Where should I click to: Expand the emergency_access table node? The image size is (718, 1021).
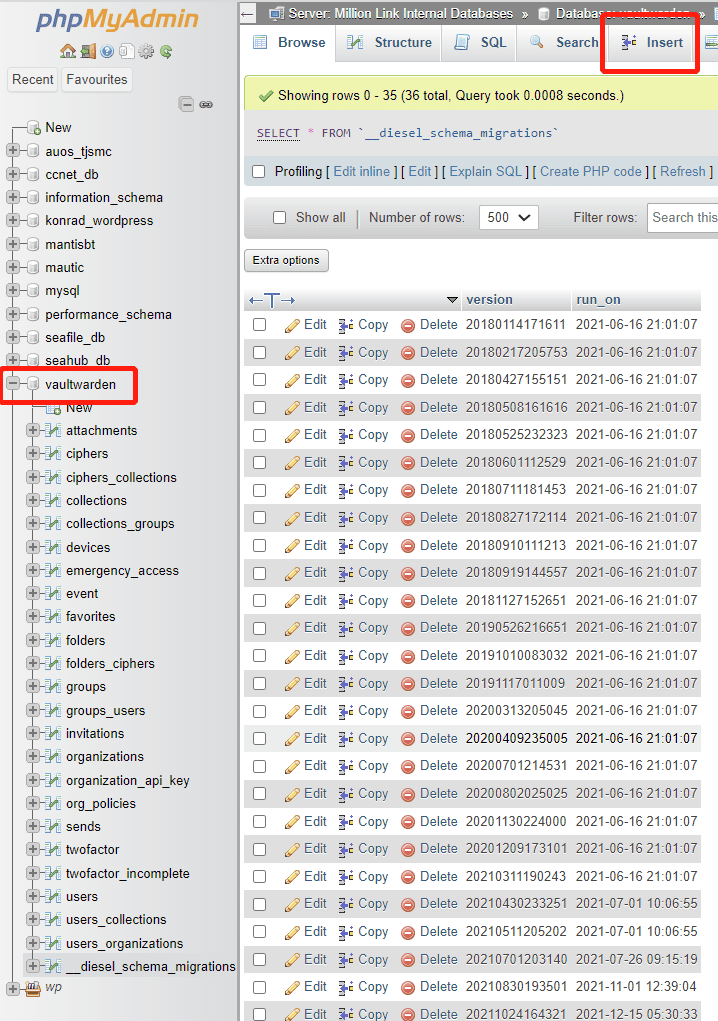pos(33,570)
